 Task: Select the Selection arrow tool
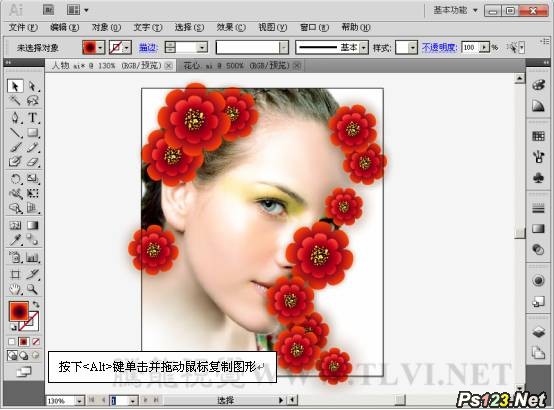point(15,86)
